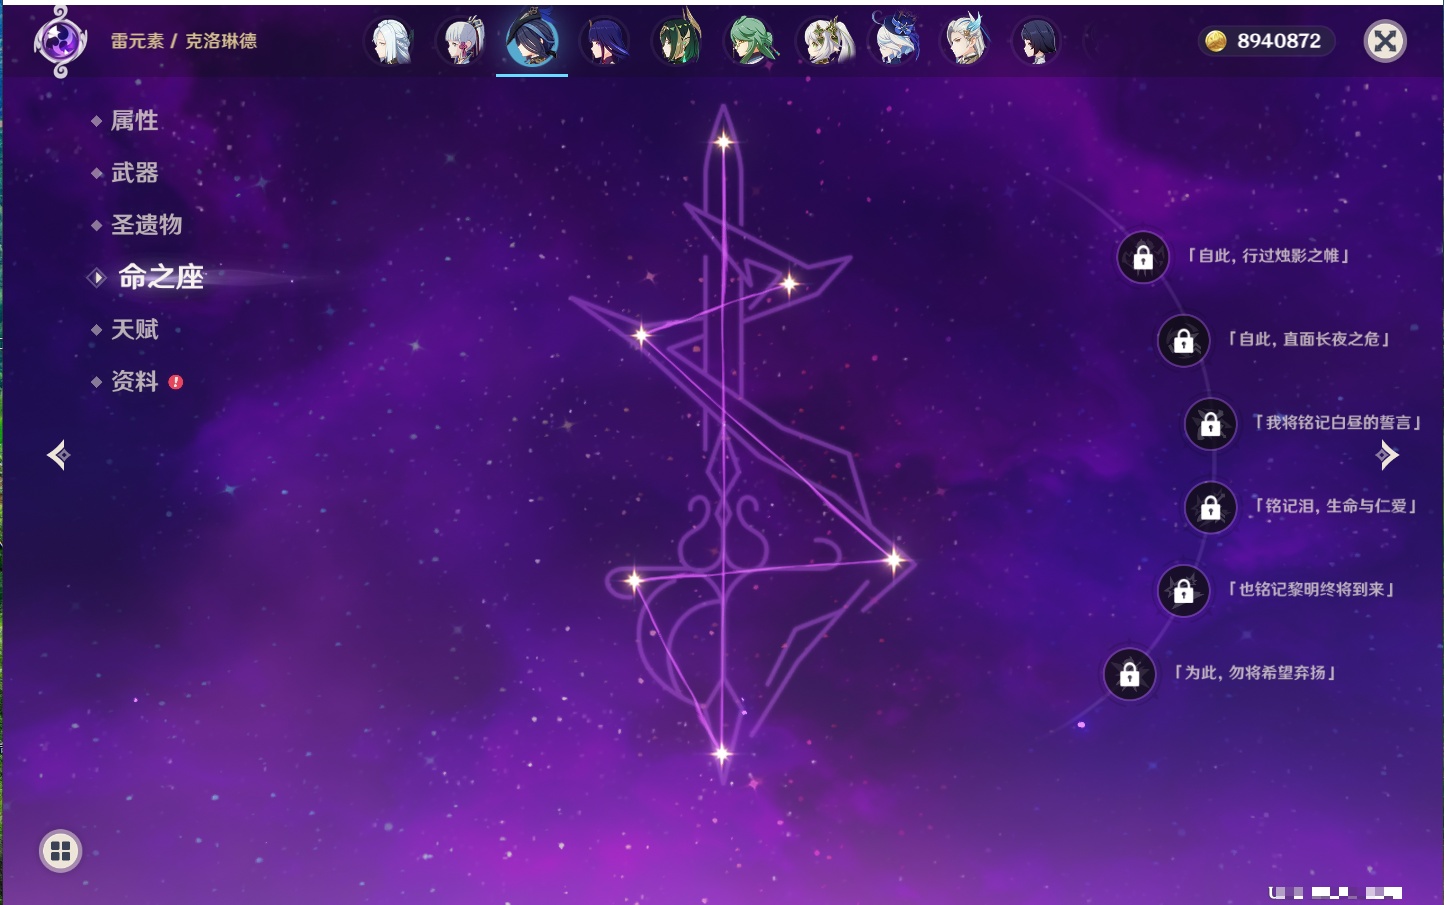The height and width of the screenshot is (905, 1444).
Task: Click the red alert badge beside 资料
Action: (176, 382)
